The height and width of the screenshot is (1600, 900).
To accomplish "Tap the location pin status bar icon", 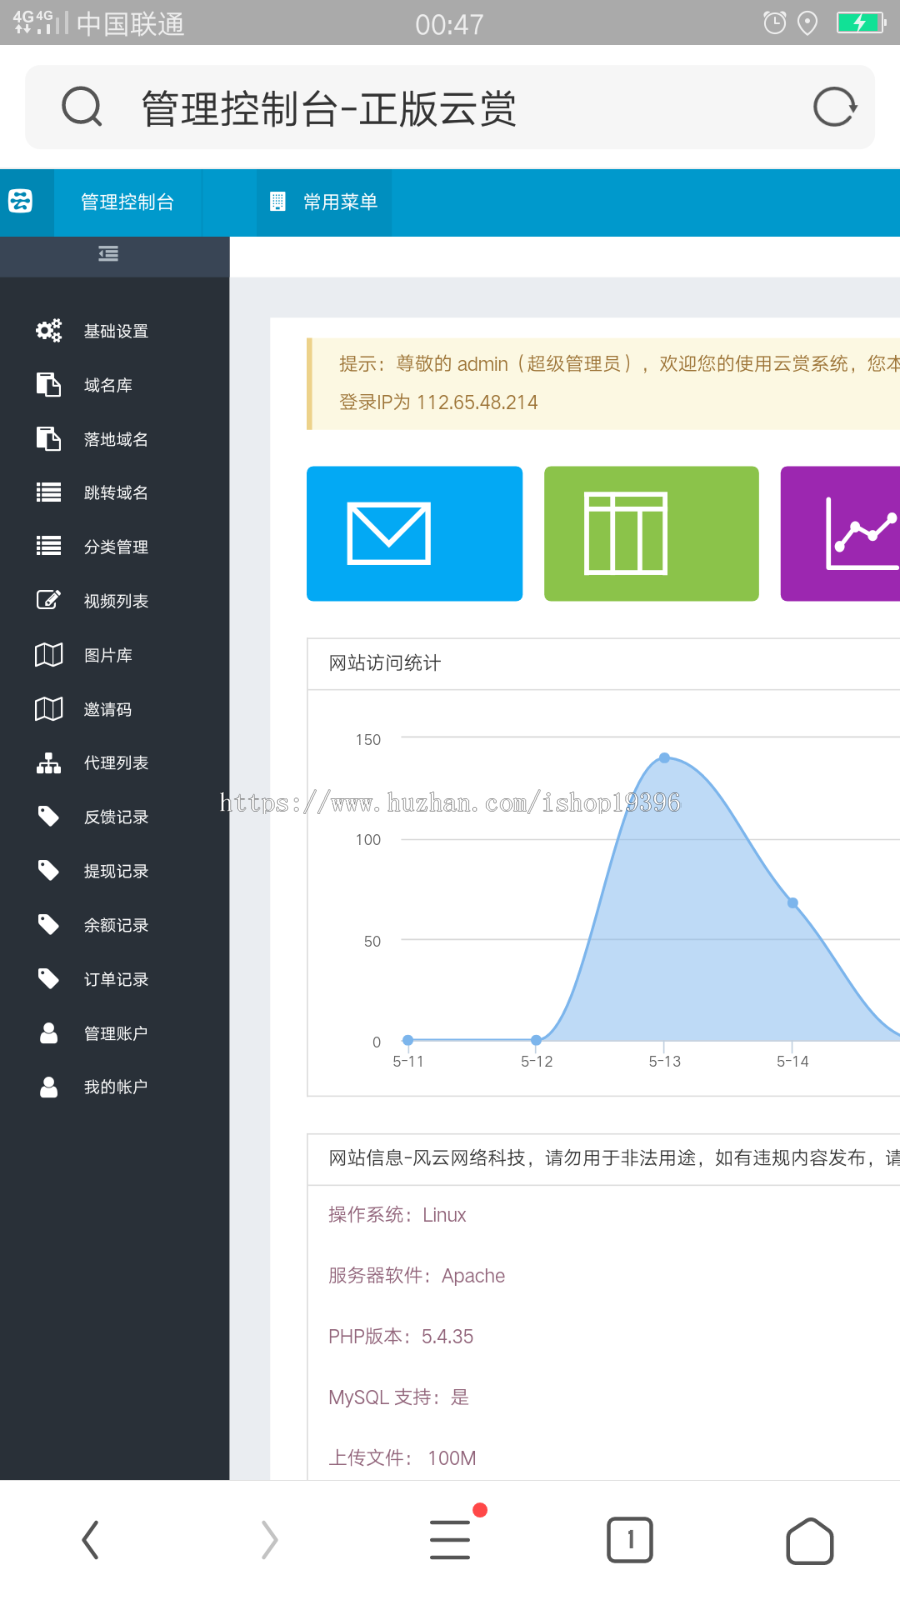I will click(808, 23).
